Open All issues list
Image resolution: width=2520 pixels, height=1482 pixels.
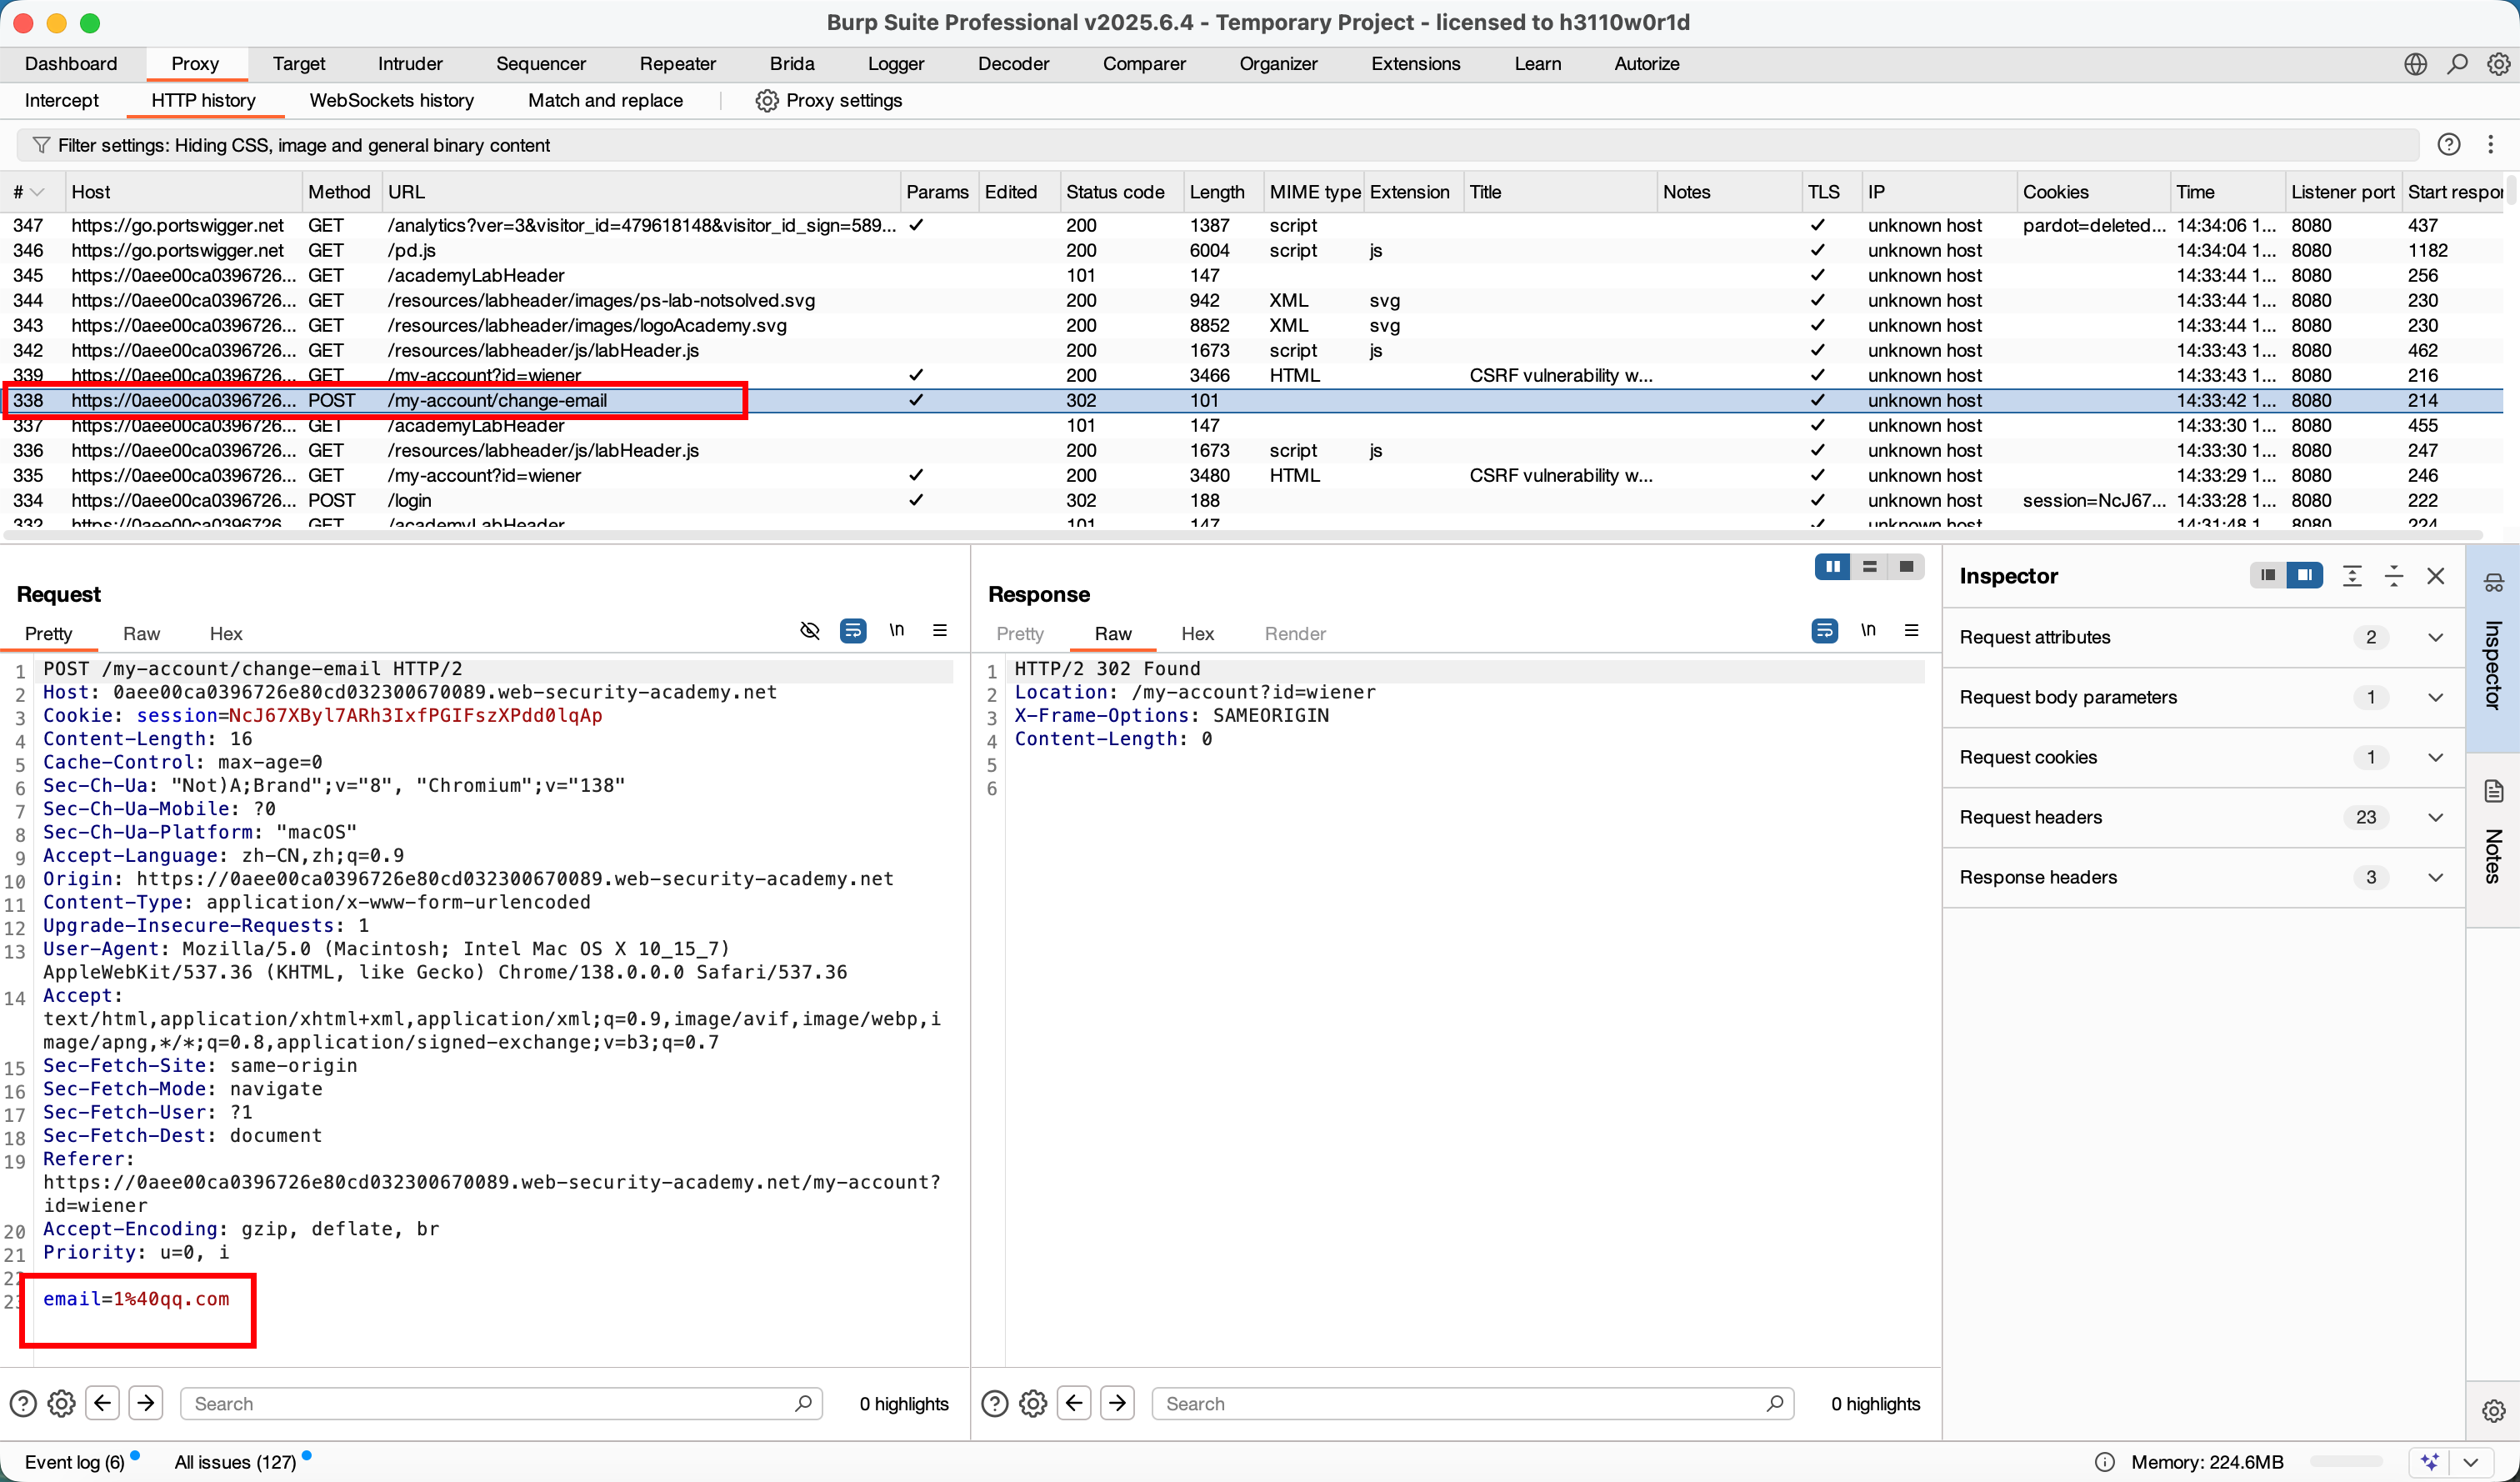[235, 1461]
